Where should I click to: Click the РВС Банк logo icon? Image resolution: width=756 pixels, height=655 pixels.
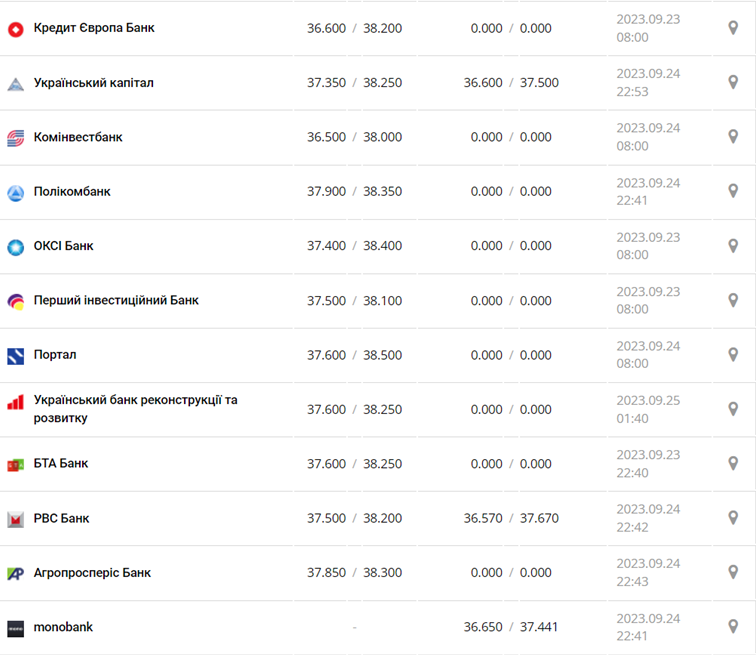point(15,519)
